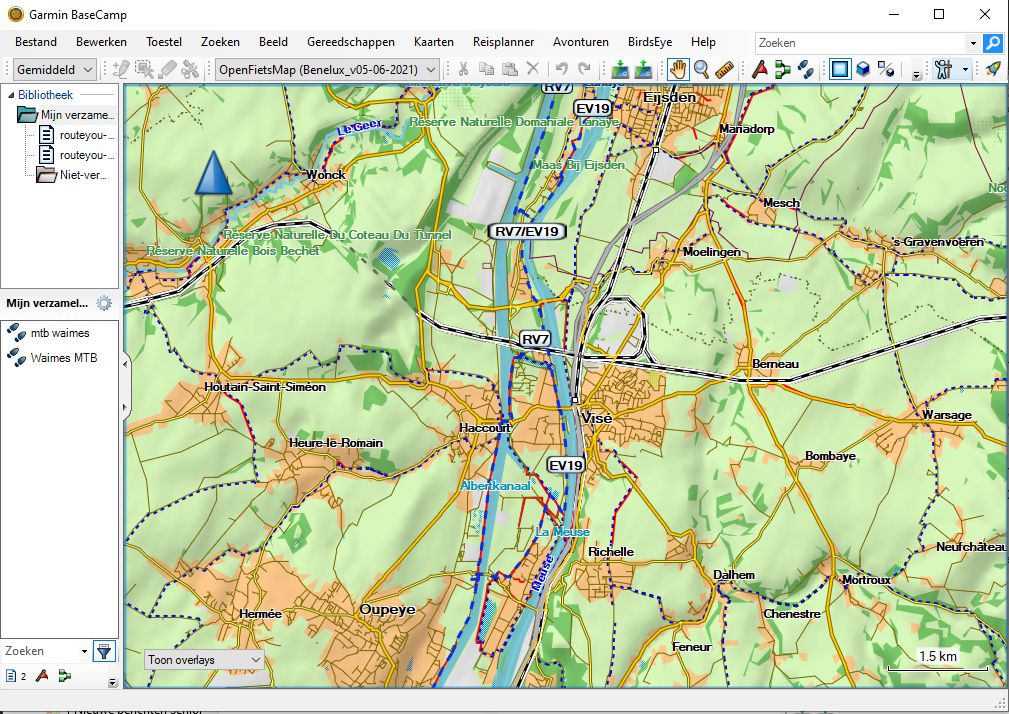The image size is (1009, 714).
Task: Toggle the 3D map view button
Action: pyautogui.click(x=862, y=69)
